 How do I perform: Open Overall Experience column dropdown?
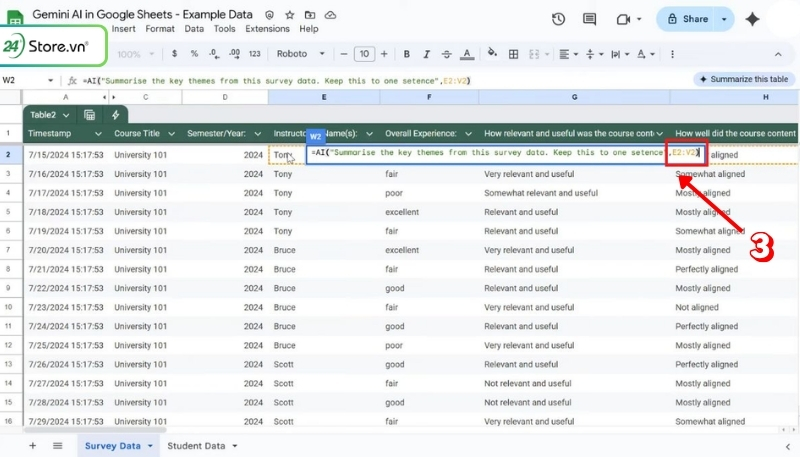point(468,134)
